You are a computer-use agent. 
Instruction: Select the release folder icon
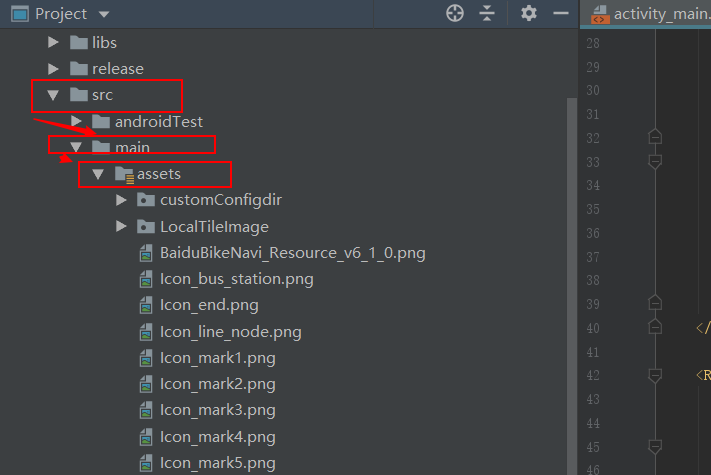(79, 69)
